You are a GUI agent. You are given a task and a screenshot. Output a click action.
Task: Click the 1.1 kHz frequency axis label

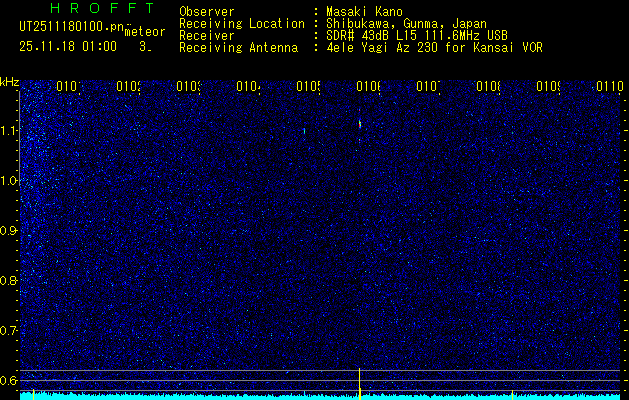point(9,130)
